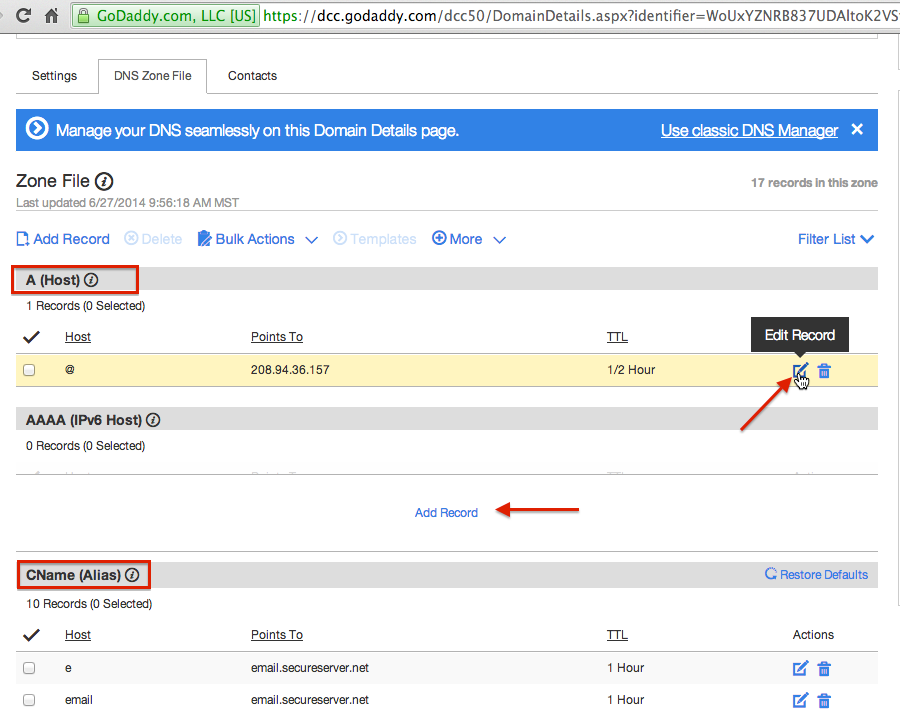The width and height of the screenshot is (900, 715).
Task: Open the Contacts tab
Action: click(x=253, y=76)
